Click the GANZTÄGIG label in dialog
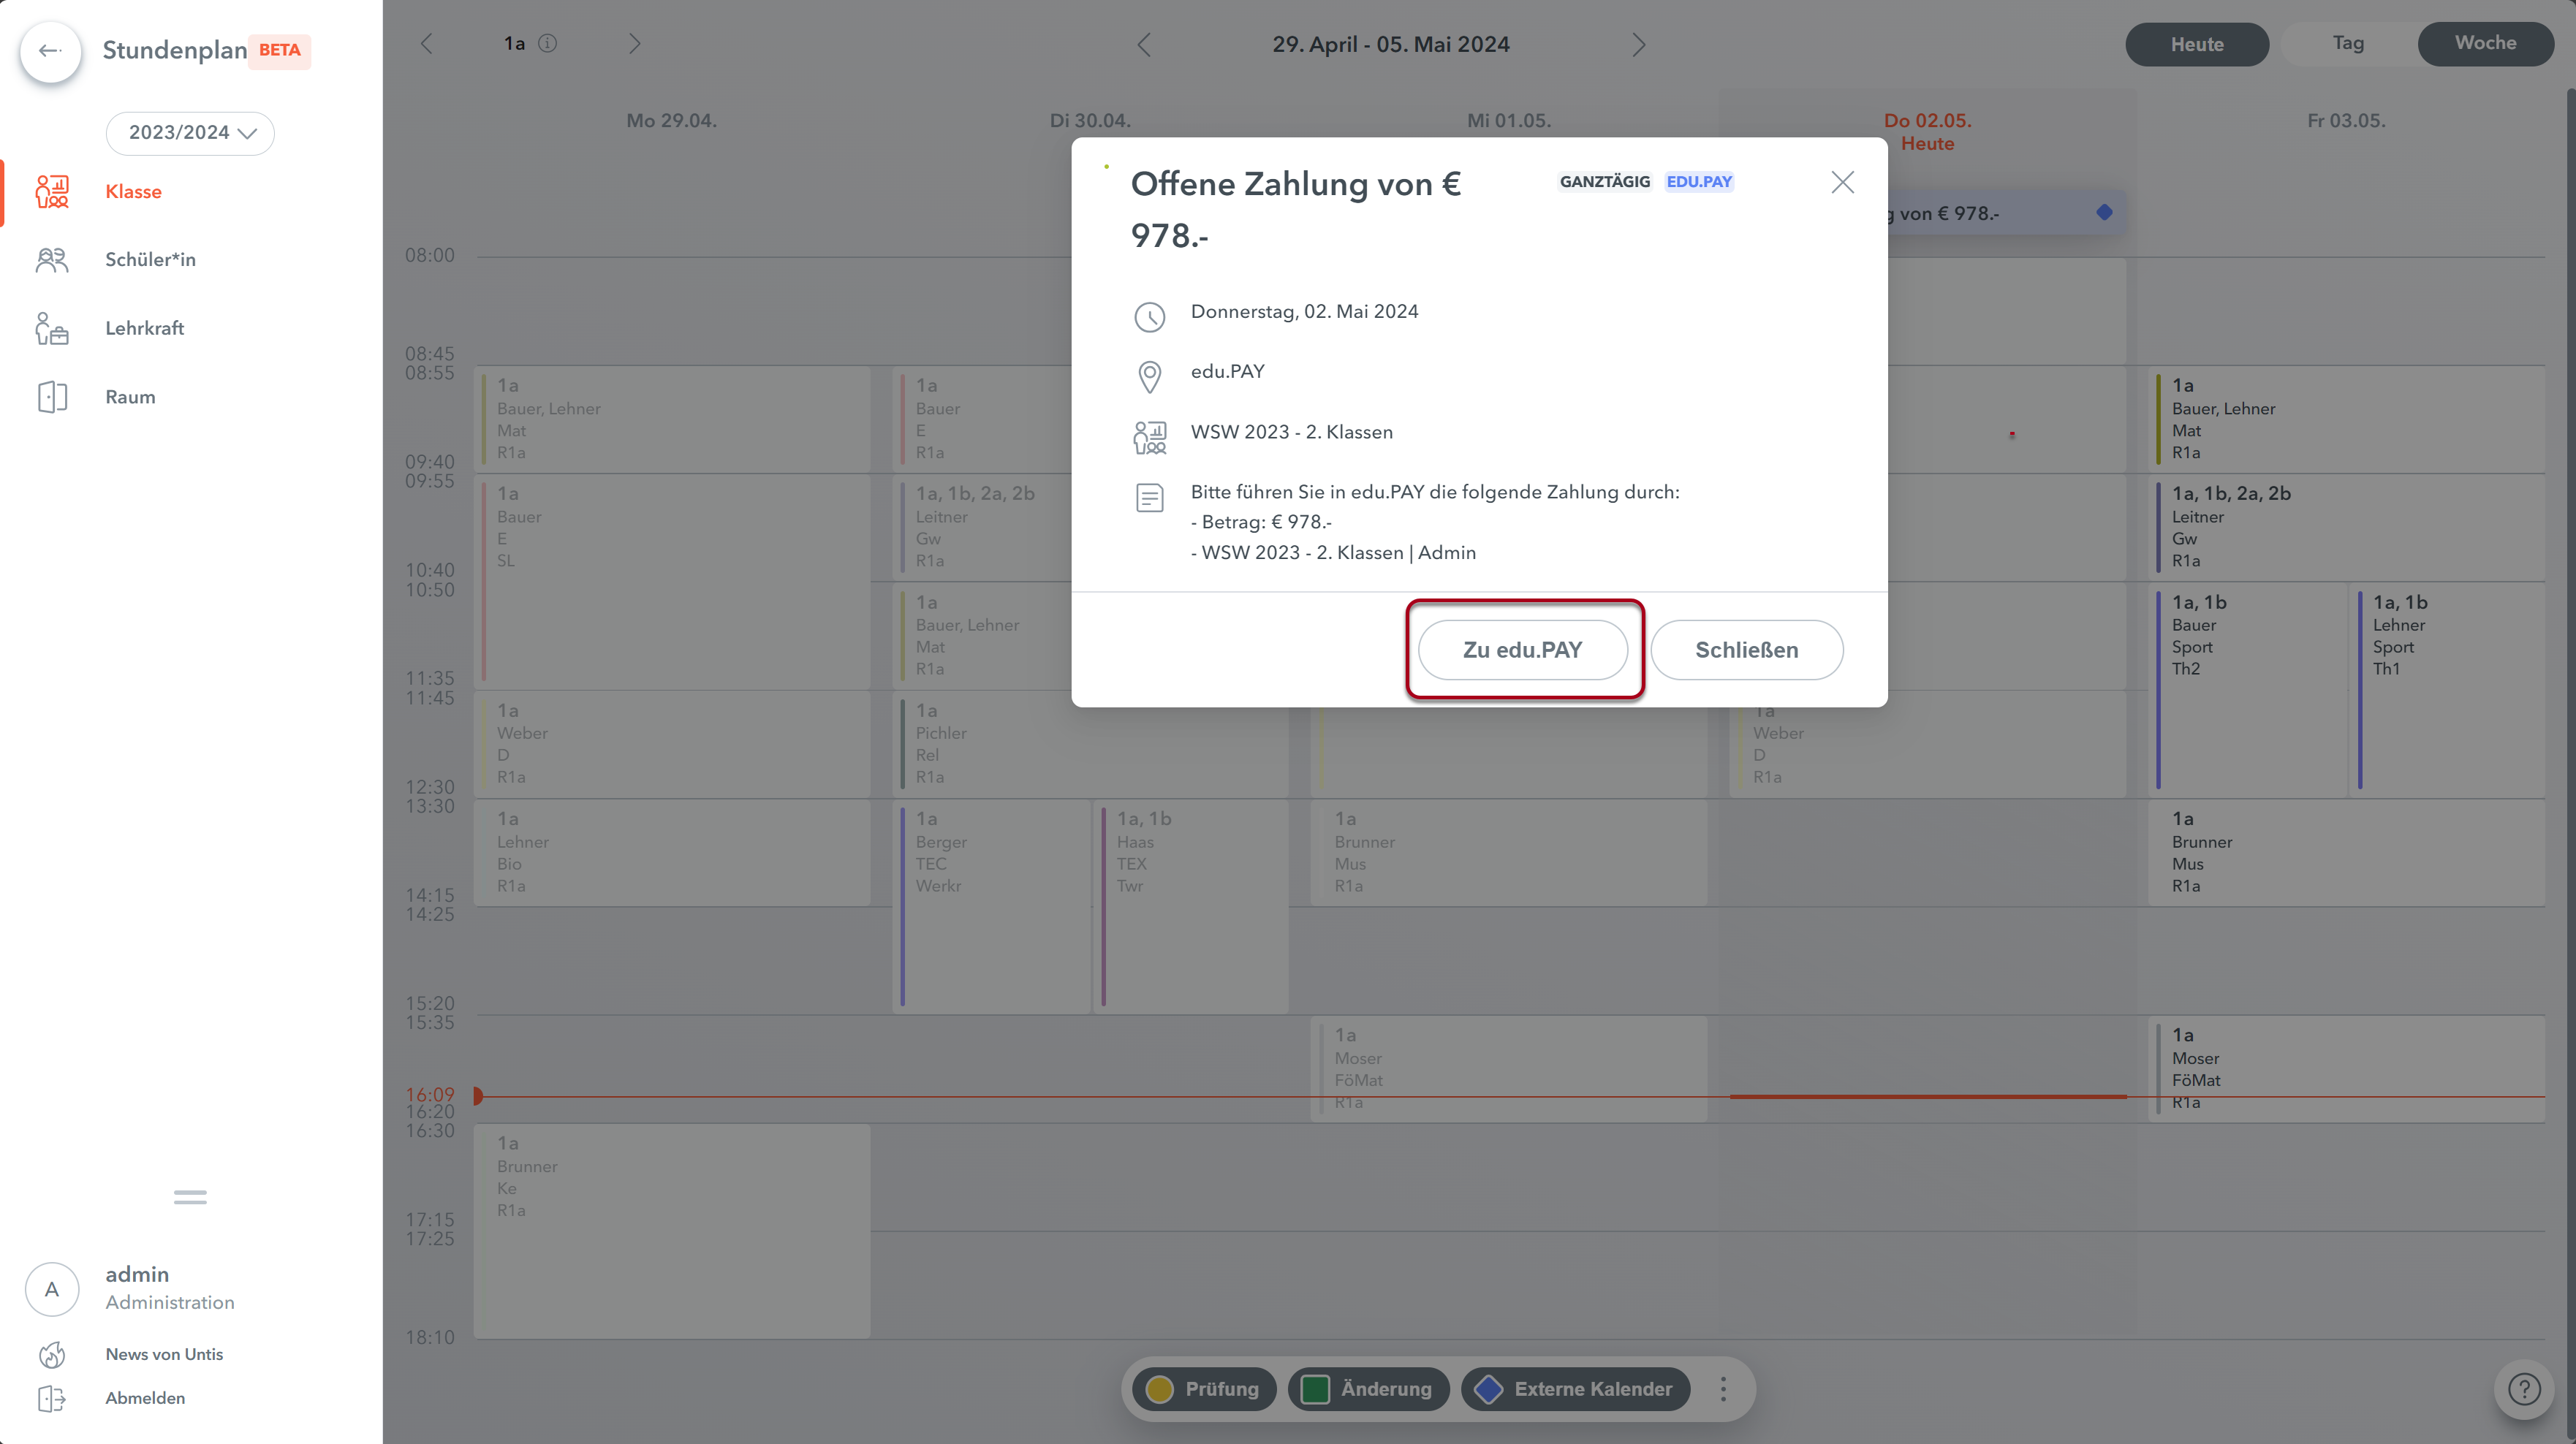 [x=1605, y=182]
